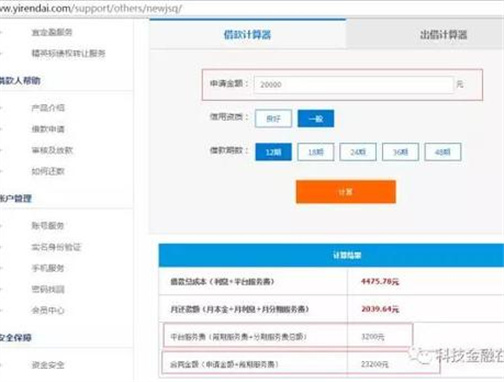This screenshot has width=504, height=382.
Task: Click the 安全保障 section heading
Action: 16,337
